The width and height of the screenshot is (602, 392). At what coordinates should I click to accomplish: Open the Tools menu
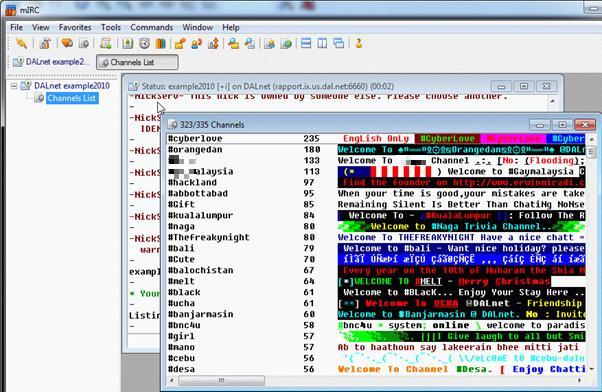[x=111, y=28]
